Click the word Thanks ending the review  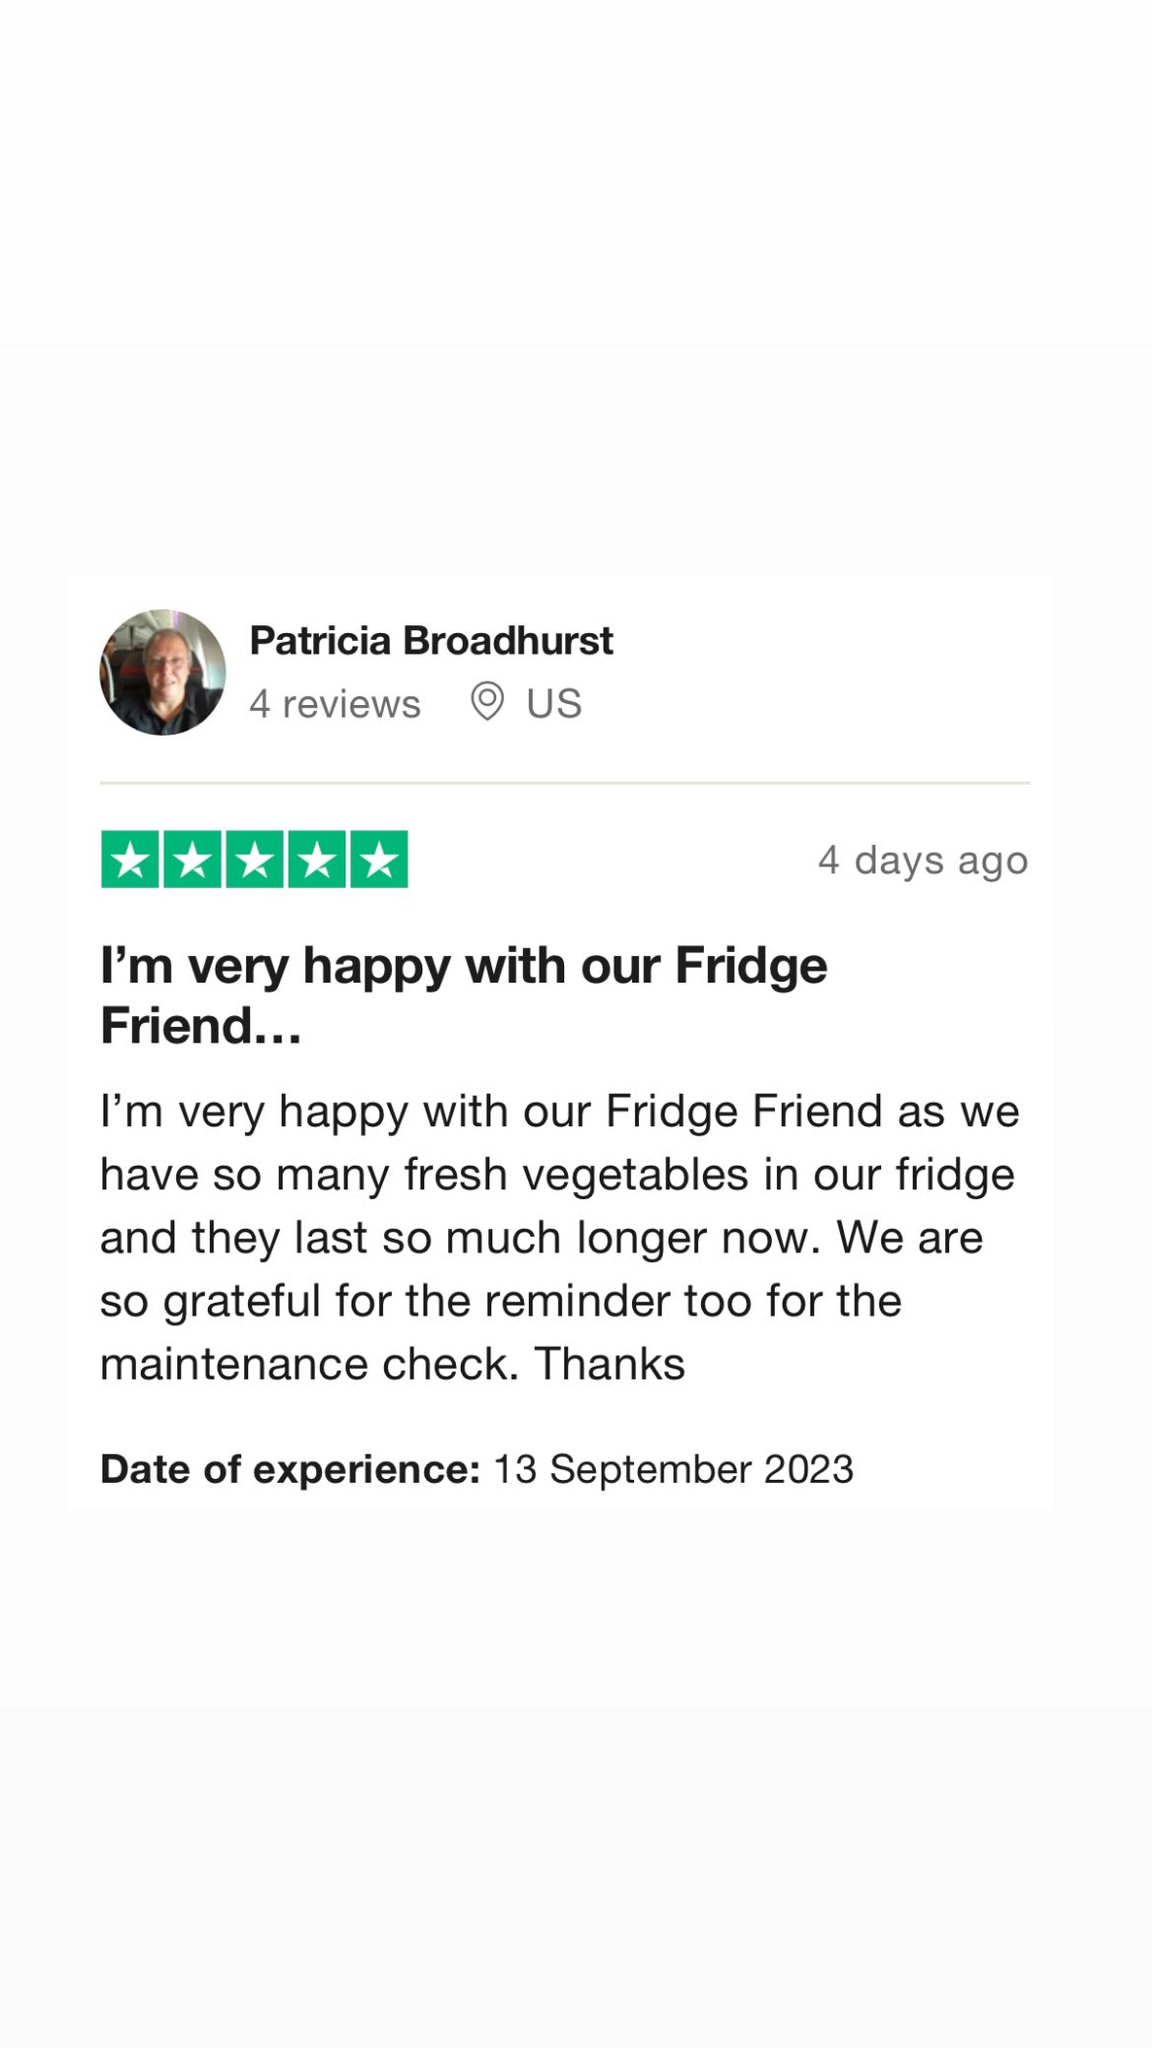(610, 1364)
